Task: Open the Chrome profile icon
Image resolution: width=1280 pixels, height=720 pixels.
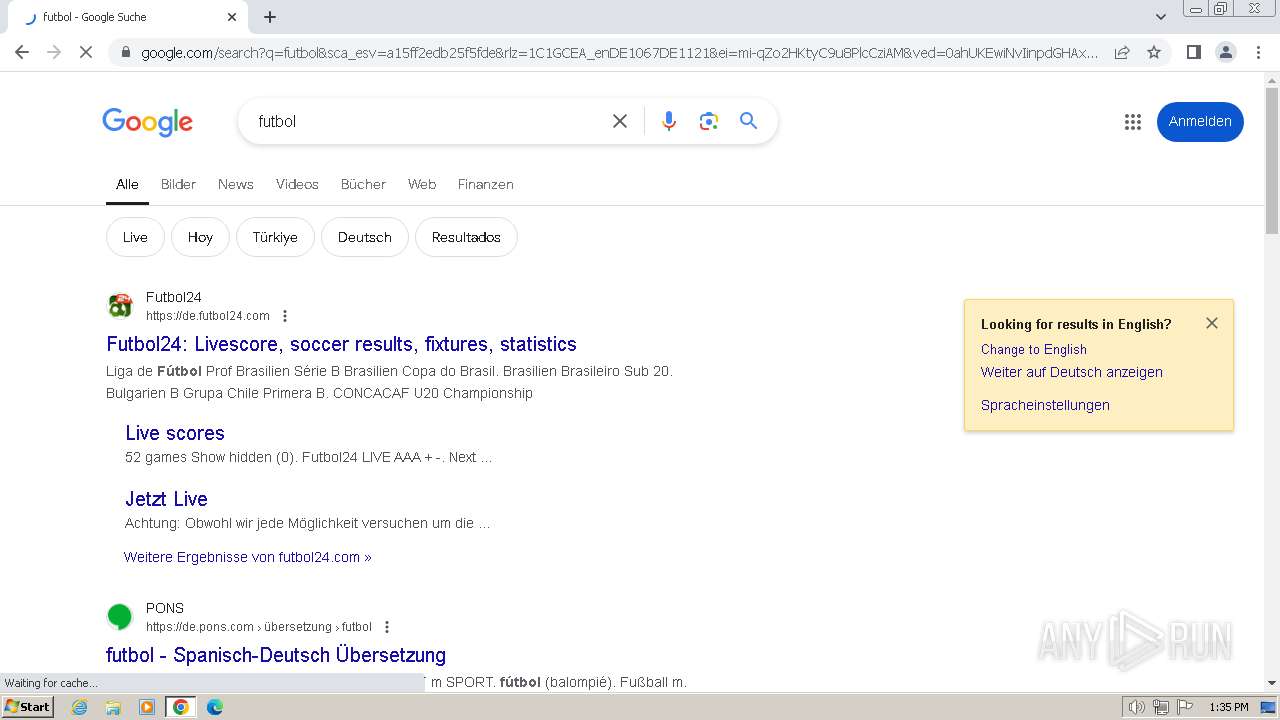Action: (x=1225, y=52)
